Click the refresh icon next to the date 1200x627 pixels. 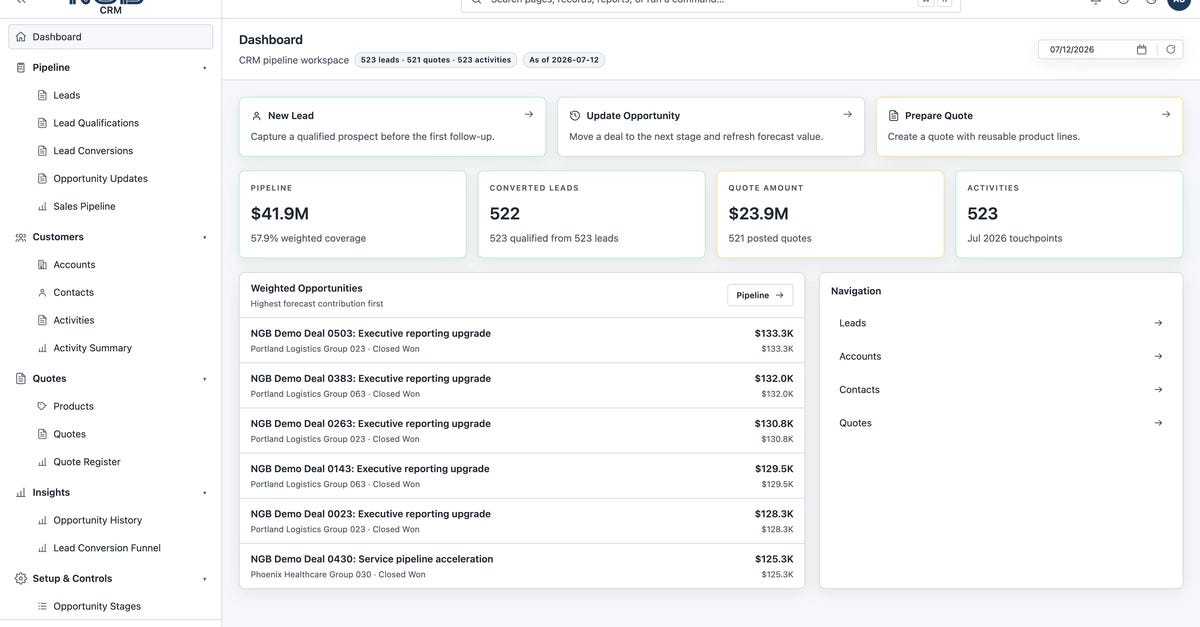pos(1171,49)
